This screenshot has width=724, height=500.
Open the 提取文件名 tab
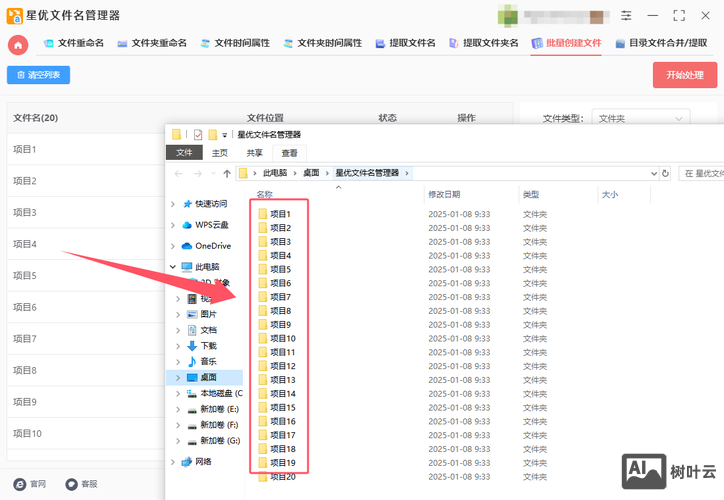pos(406,43)
